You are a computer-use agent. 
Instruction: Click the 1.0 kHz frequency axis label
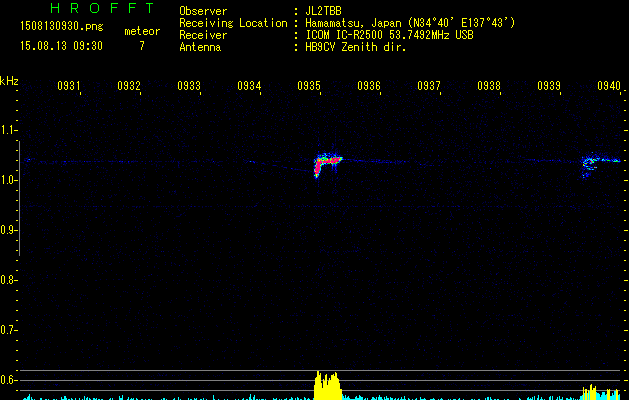click(10, 180)
